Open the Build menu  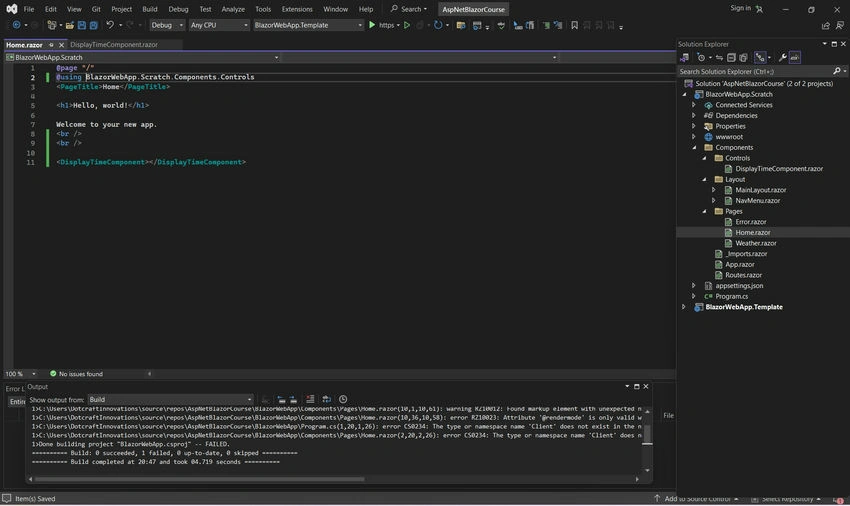150,9
